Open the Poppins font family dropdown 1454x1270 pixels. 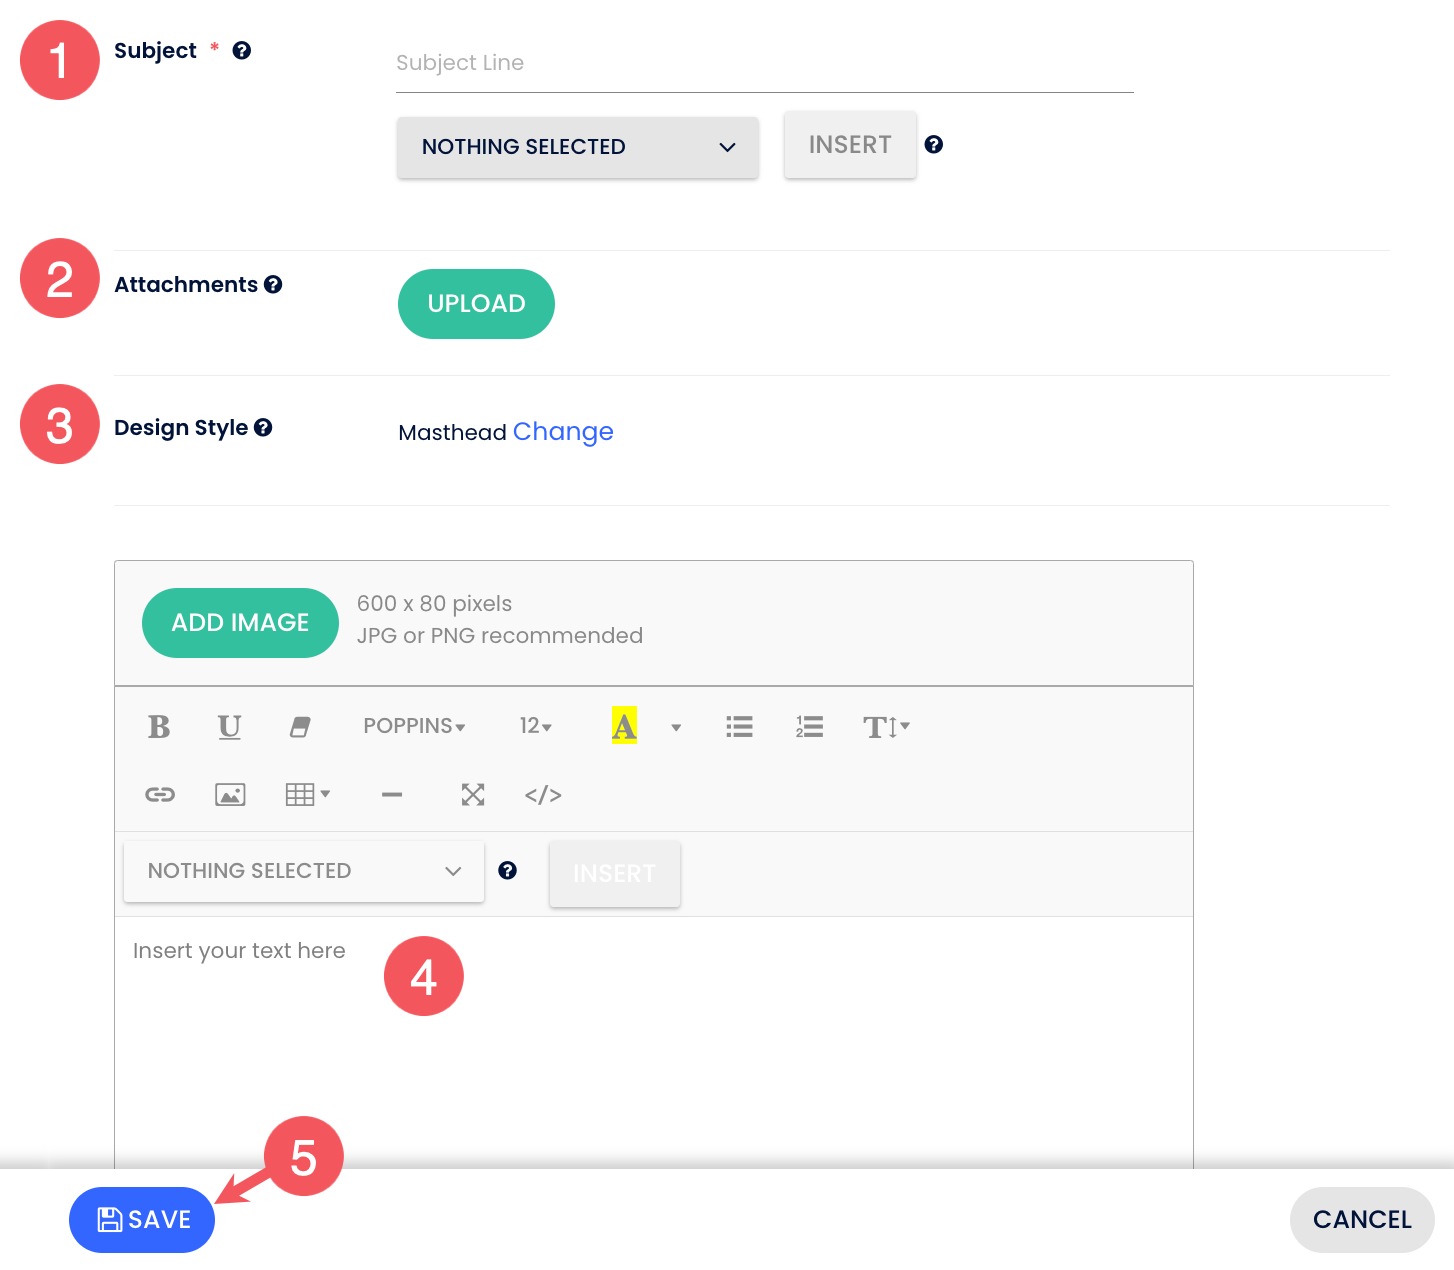[414, 726]
